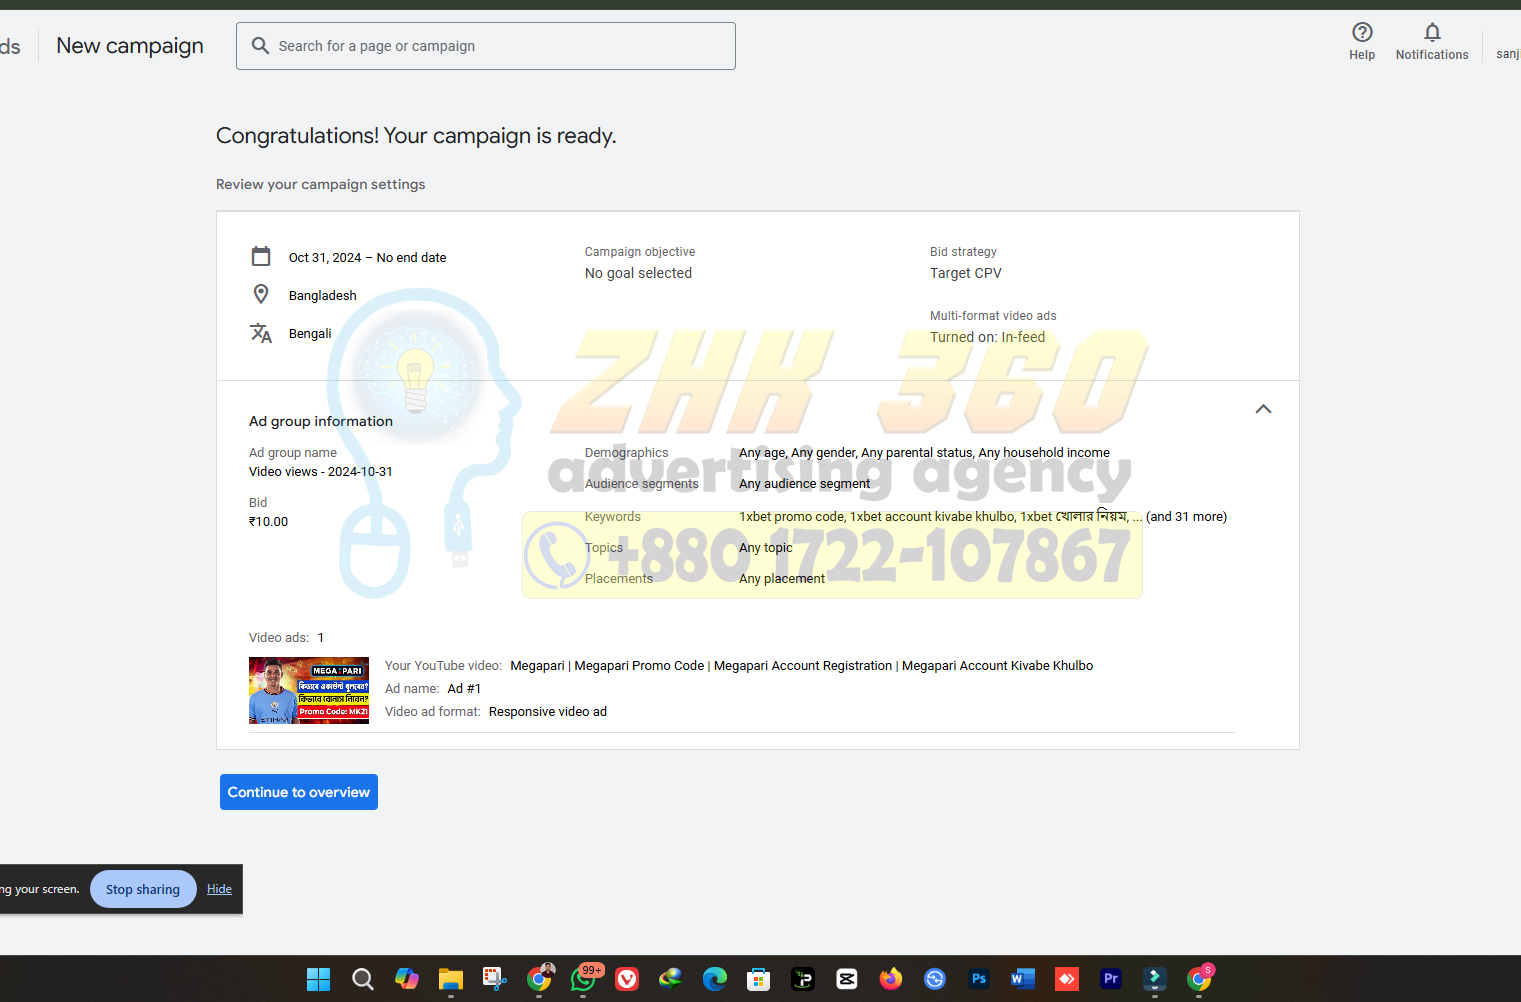The image size is (1521, 1002).
Task: Click the location pin icon beside Bangladesh
Action: [261, 294]
